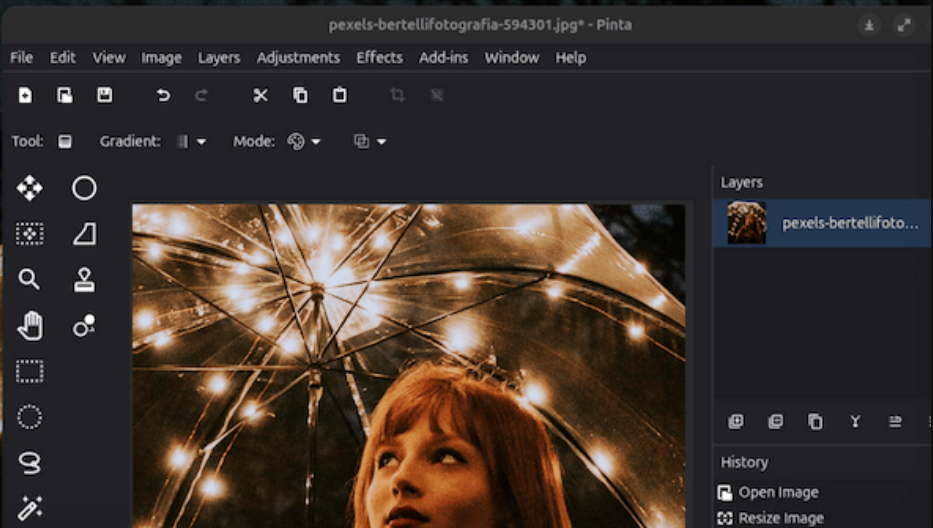Click the duplicate layer icon

(x=815, y=422)
